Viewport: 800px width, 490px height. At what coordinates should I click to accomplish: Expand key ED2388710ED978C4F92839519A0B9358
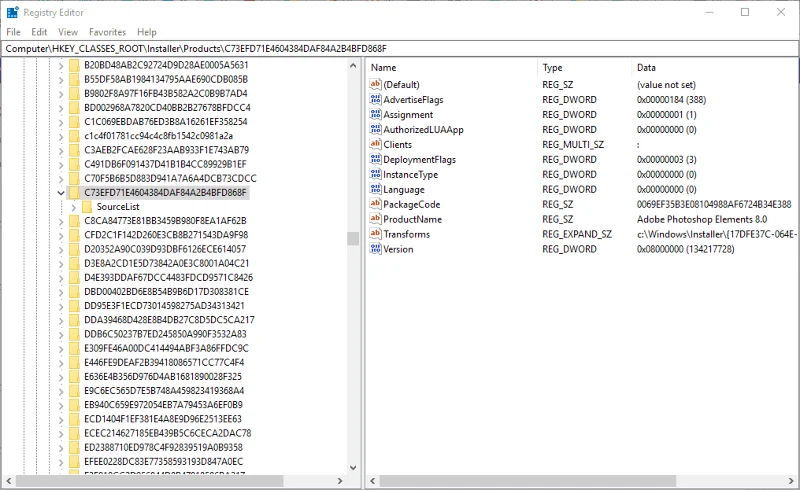pyautogui.click(x=61, y=447)
